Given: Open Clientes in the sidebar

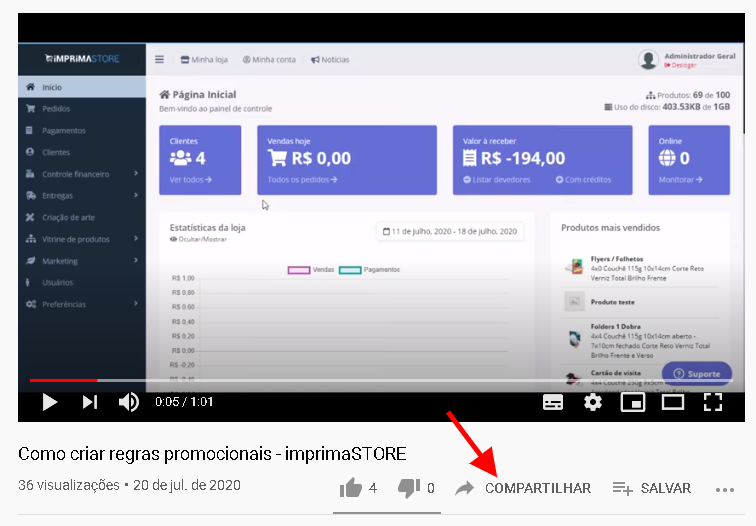Looking at the screenshot, I should pos(82,152).
